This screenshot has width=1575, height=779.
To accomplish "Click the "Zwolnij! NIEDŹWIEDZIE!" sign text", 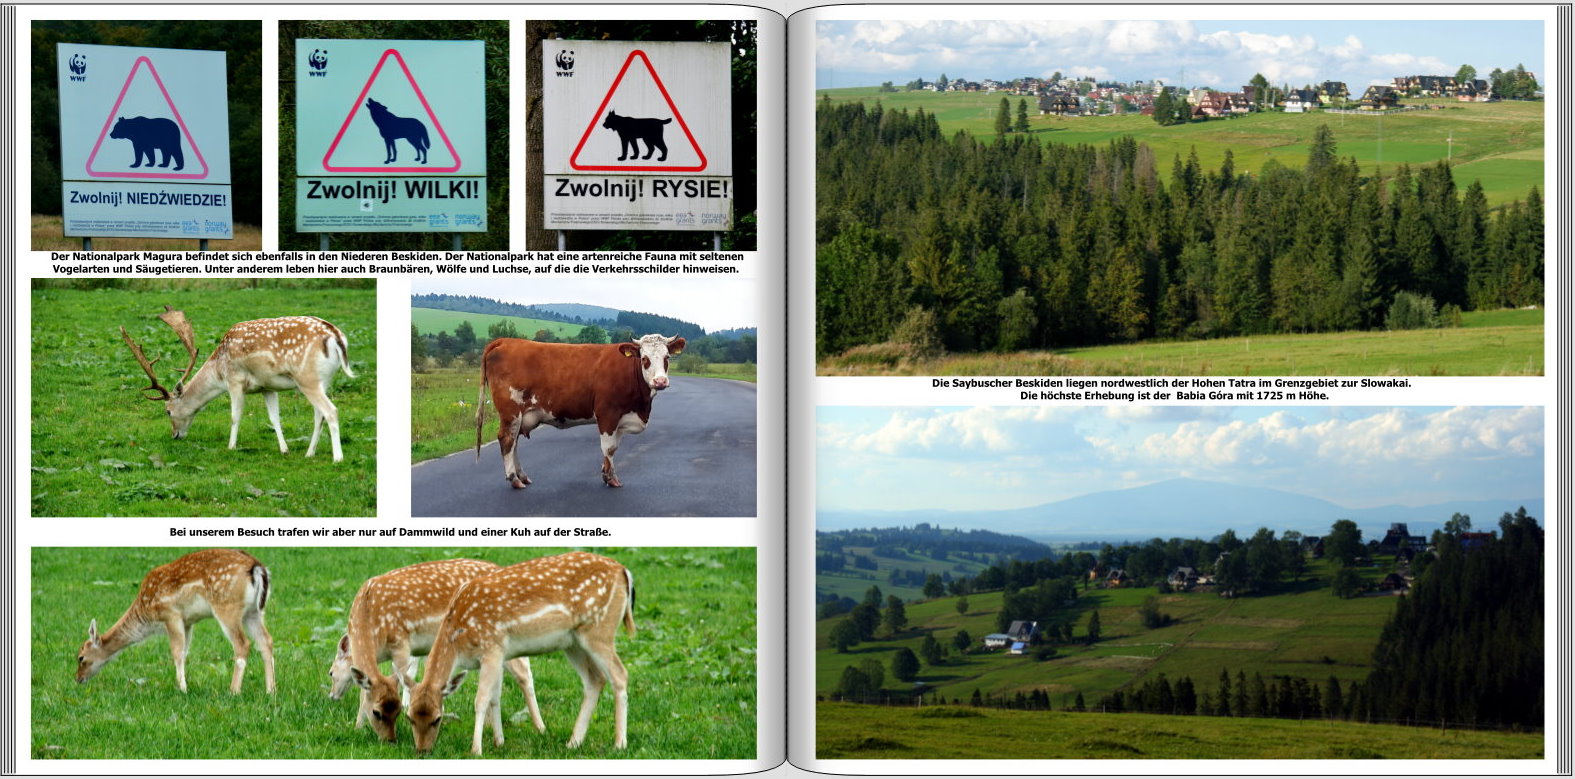I will click(x=147, y=199).
